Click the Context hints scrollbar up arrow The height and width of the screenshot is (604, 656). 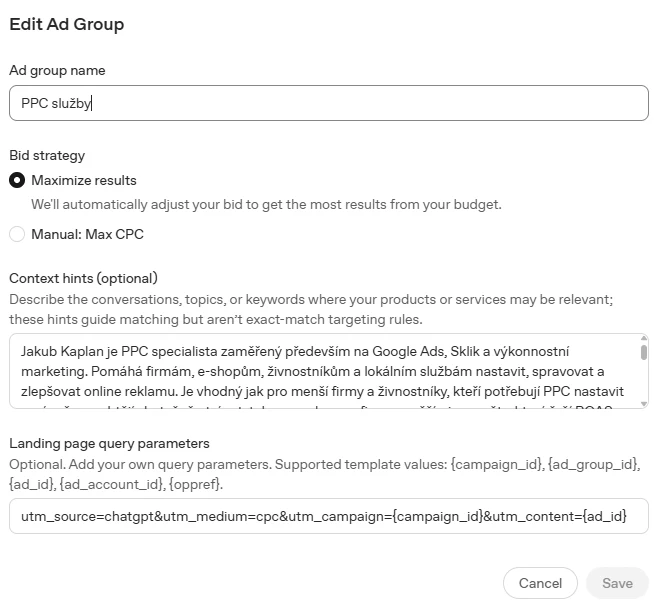click(x=644, y=338)
